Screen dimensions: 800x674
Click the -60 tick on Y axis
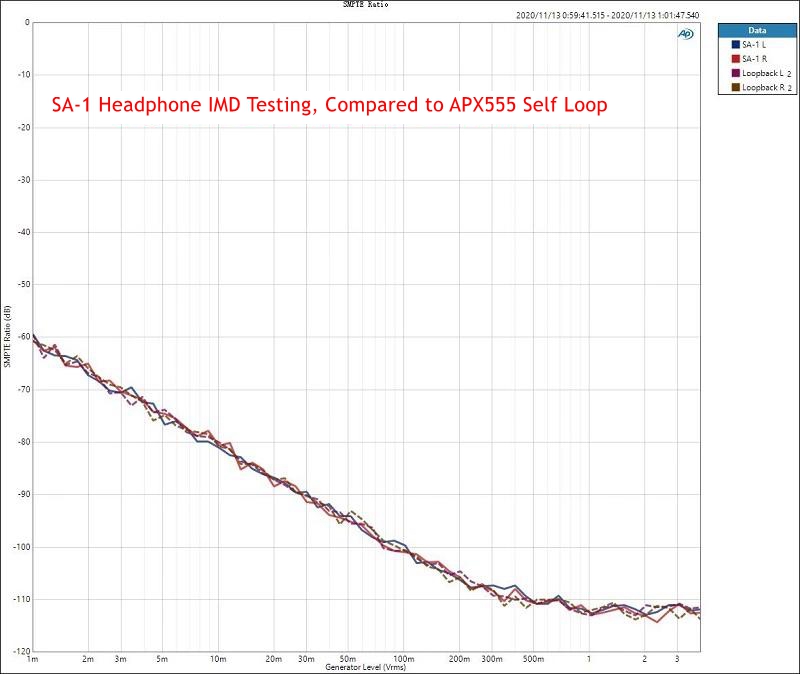(x=20, y=337)
